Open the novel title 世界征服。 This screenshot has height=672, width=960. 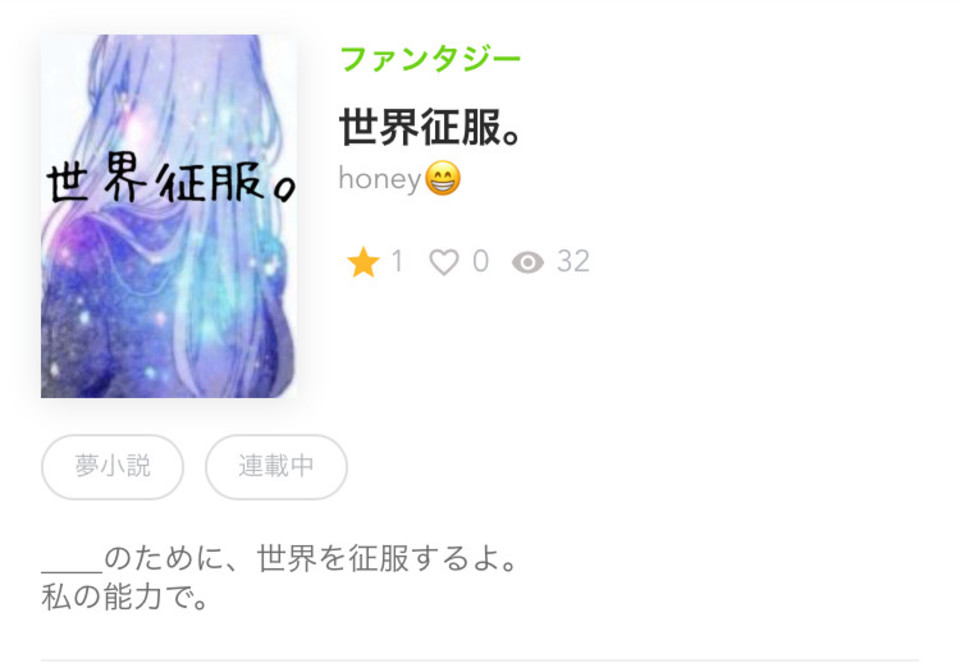[x=430, y=127]
